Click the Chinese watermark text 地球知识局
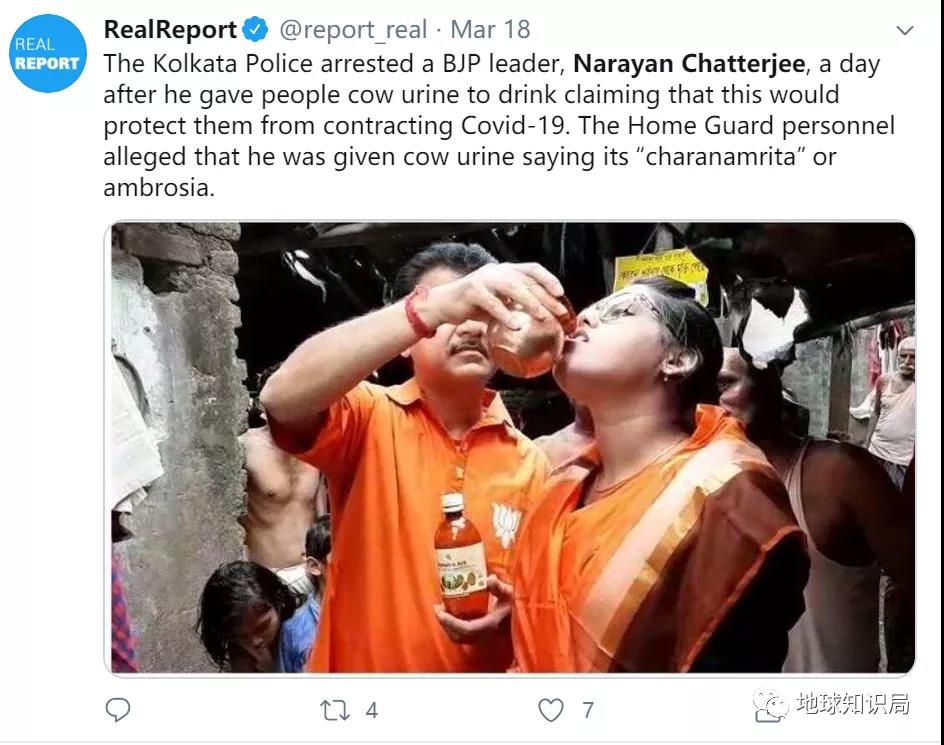Viewport: 944px width, 745px height. point(853,704)
